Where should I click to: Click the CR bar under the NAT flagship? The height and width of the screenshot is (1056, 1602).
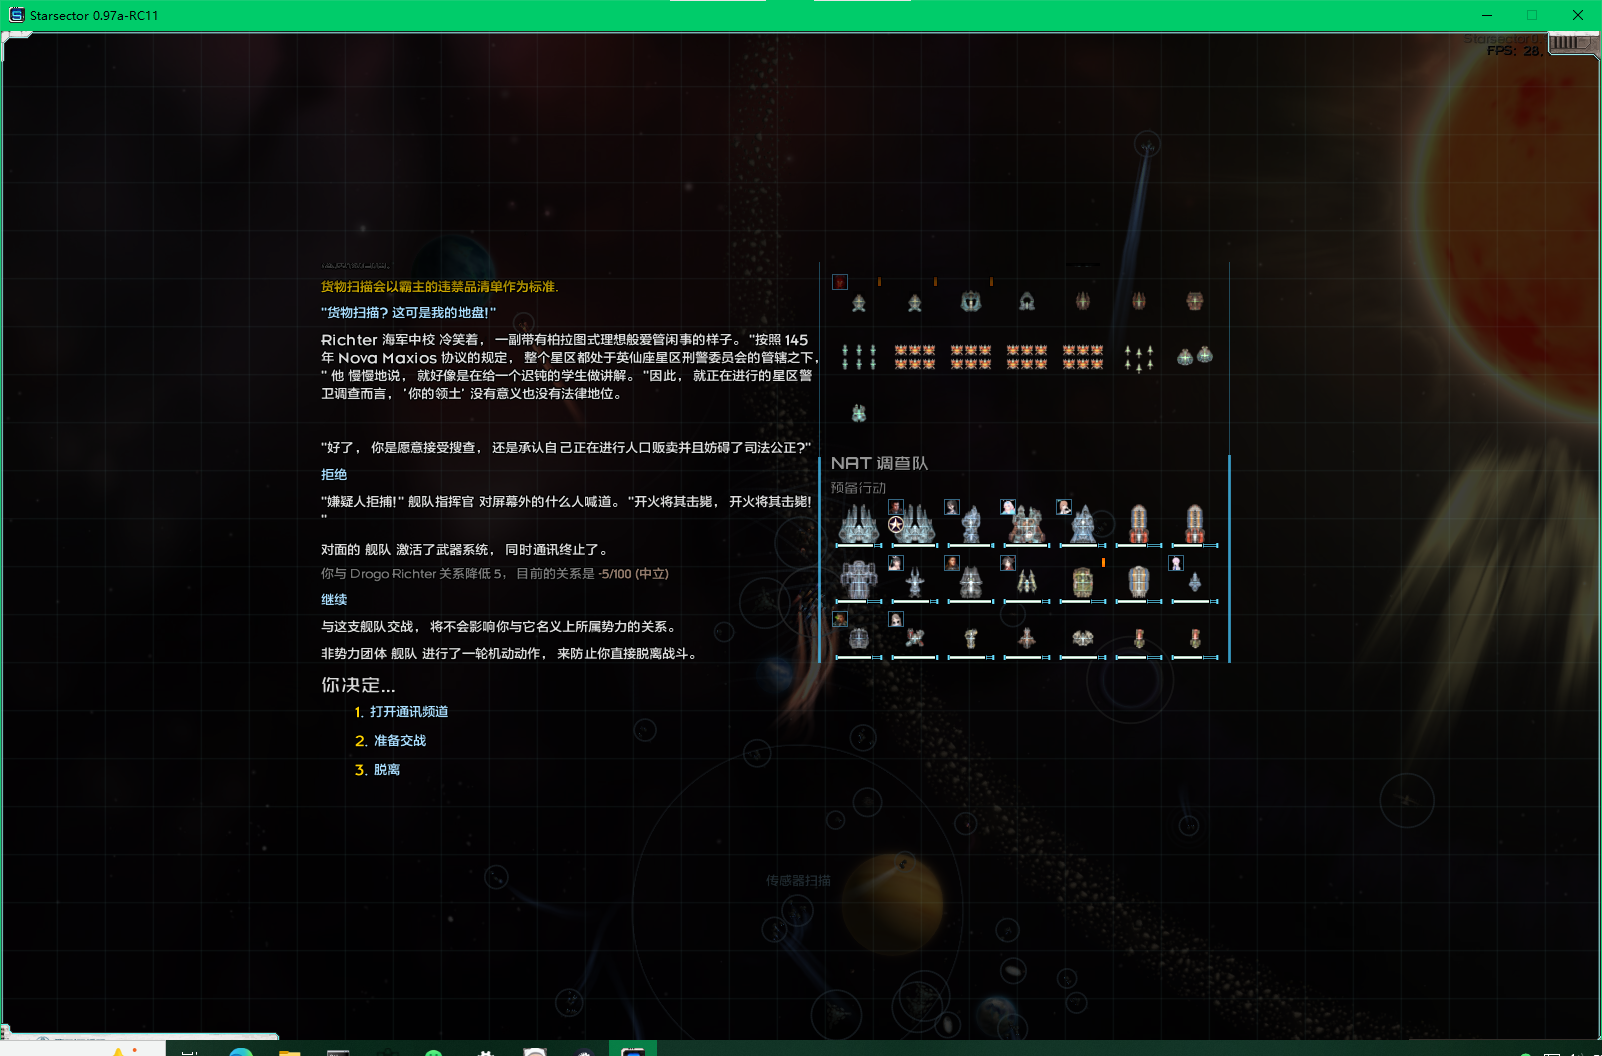coord(915,545)
